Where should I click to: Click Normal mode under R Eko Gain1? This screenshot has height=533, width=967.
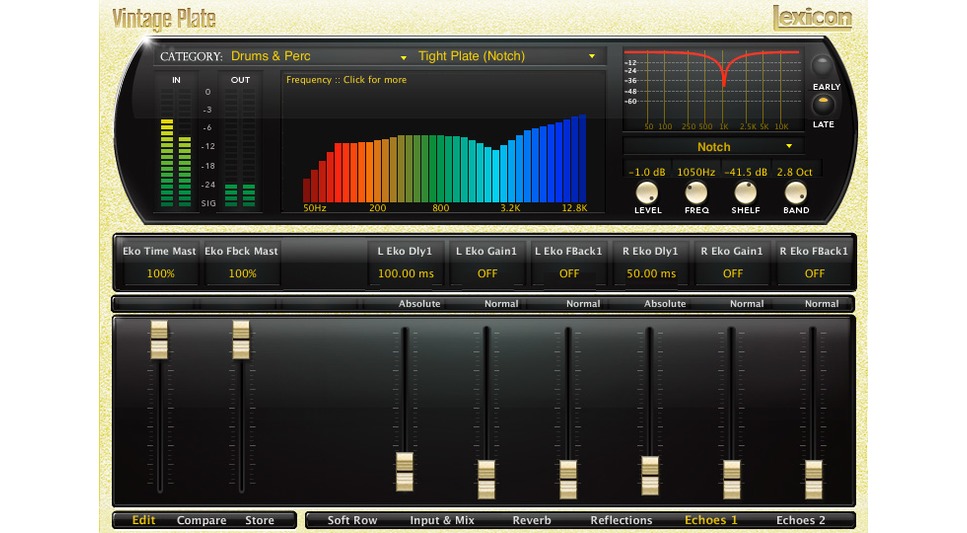point(747,304)
